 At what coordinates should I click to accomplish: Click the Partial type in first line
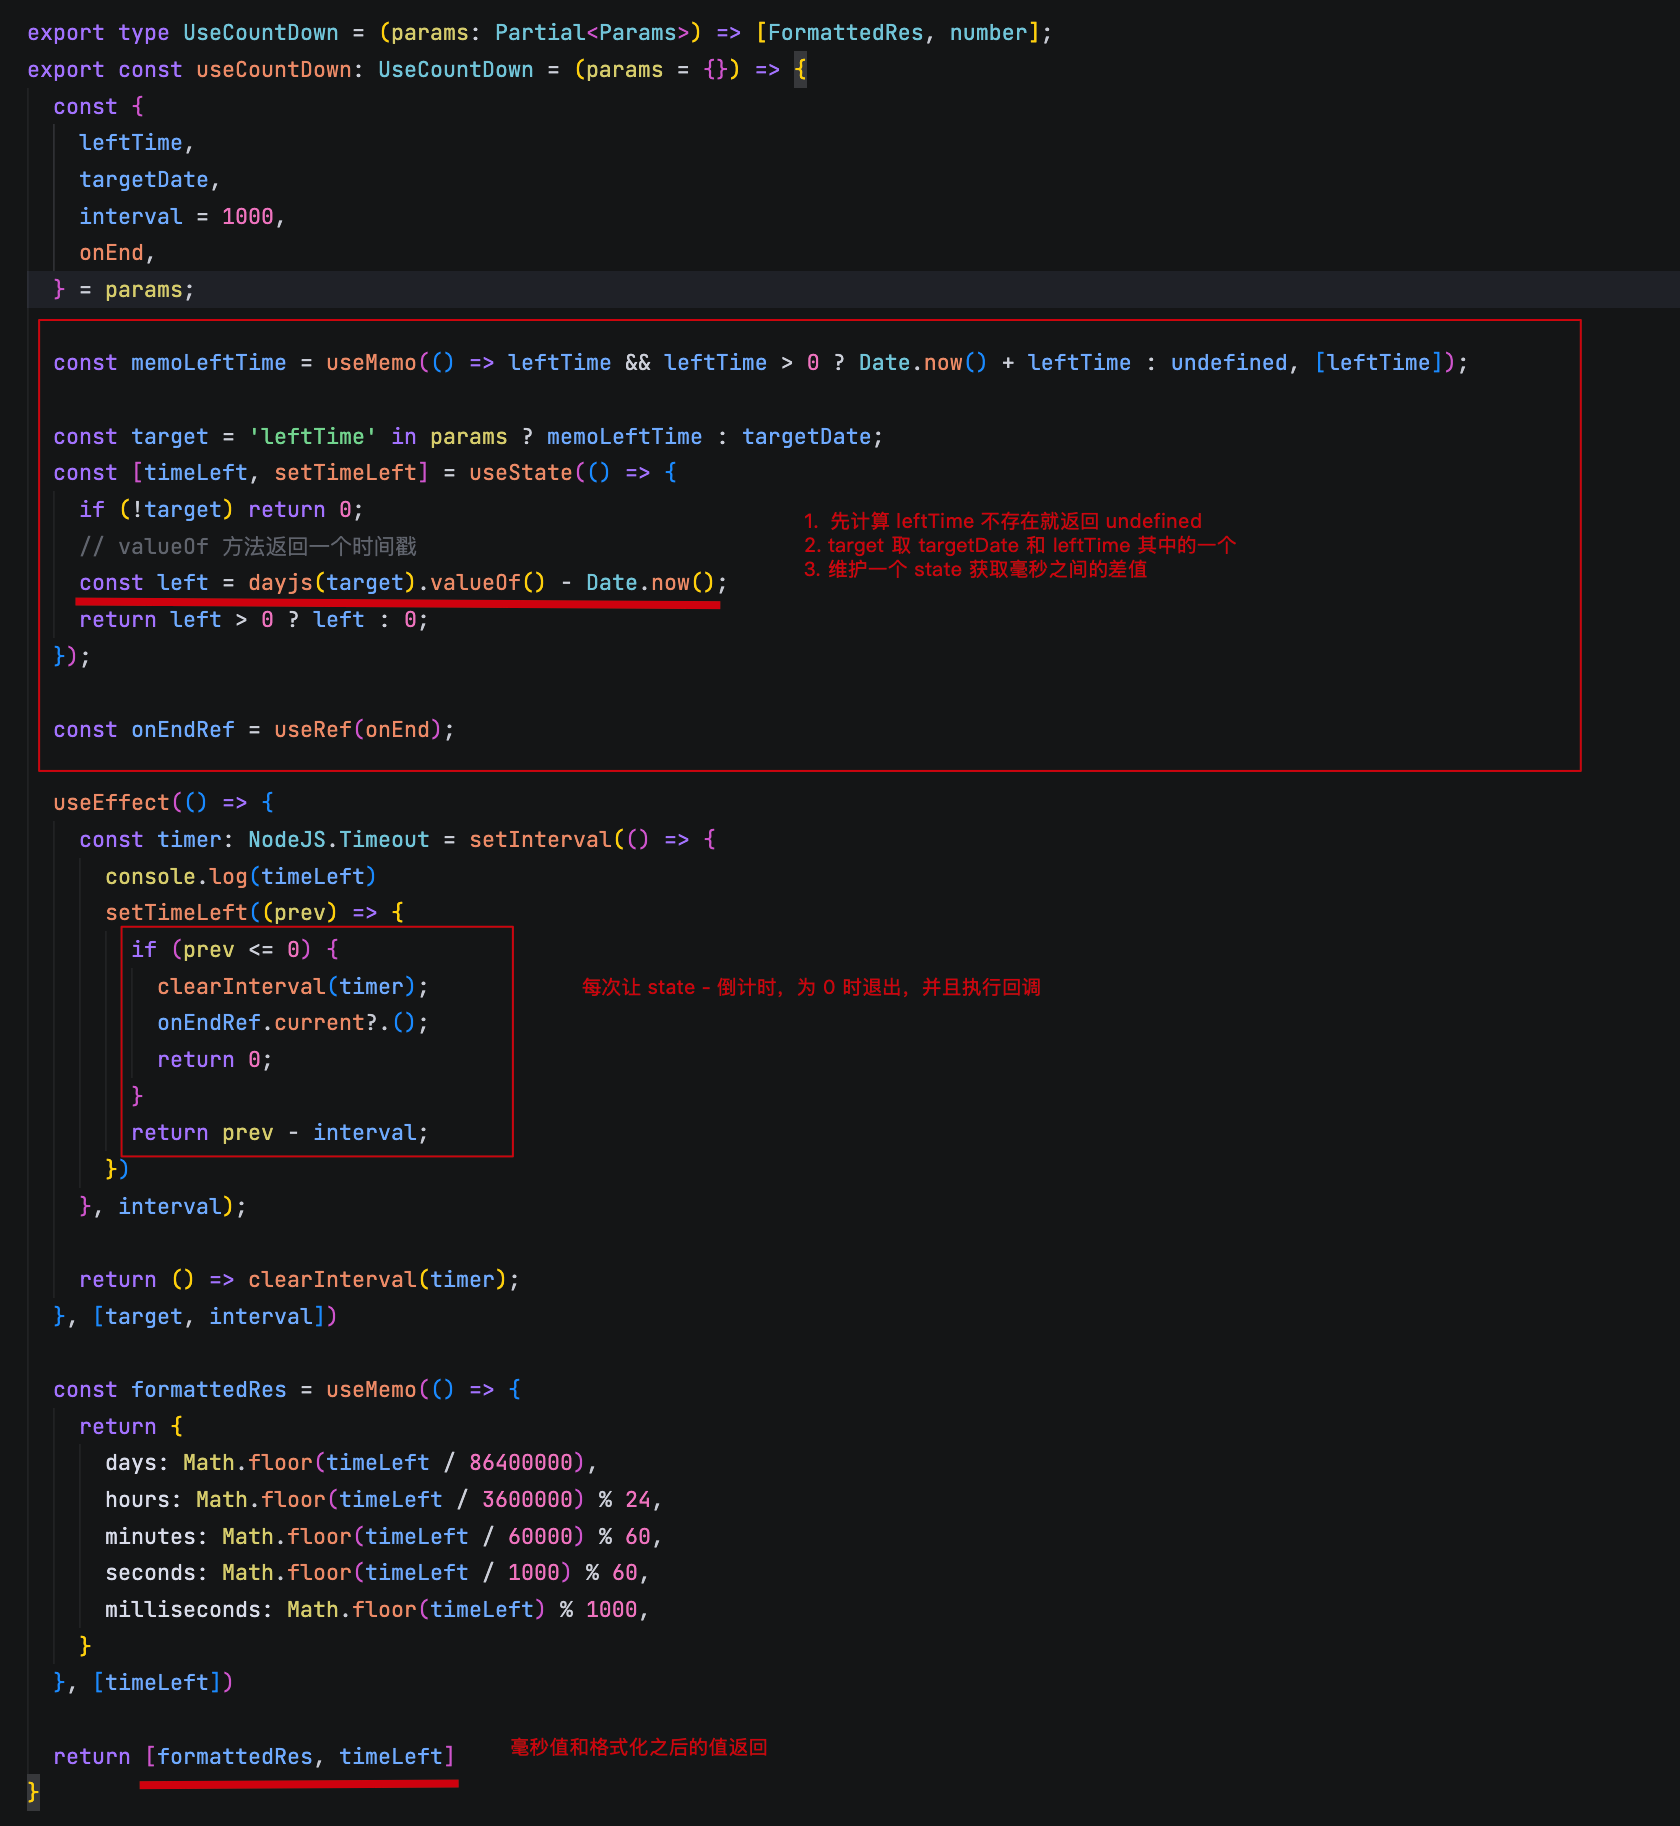pos(539,33)
